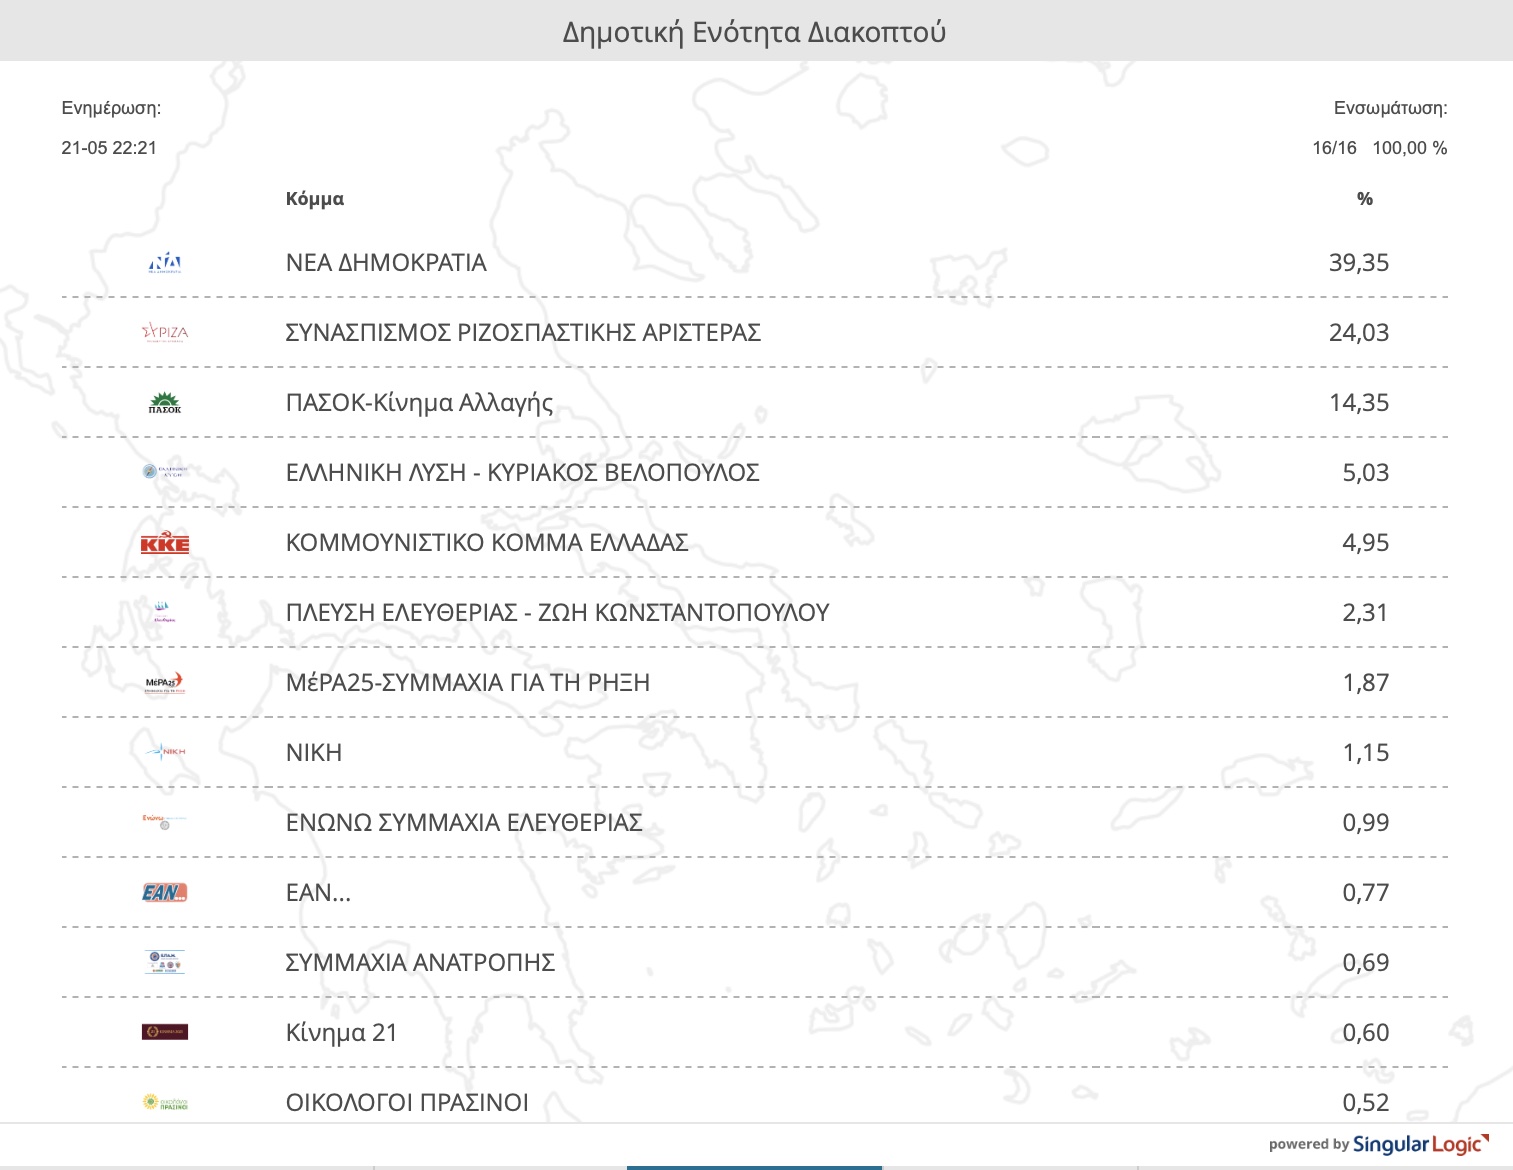
Task: Click the 1,87 percentage value
Action: (1366, 683)
